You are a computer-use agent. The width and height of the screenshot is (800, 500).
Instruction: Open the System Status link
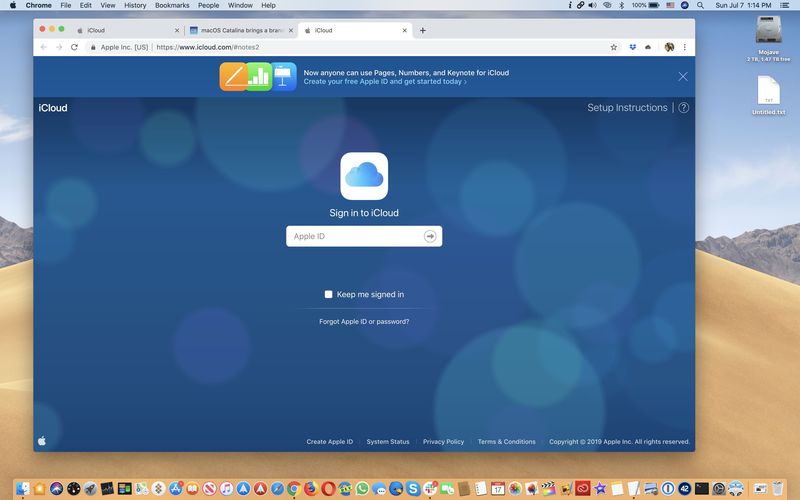(388, 442)
